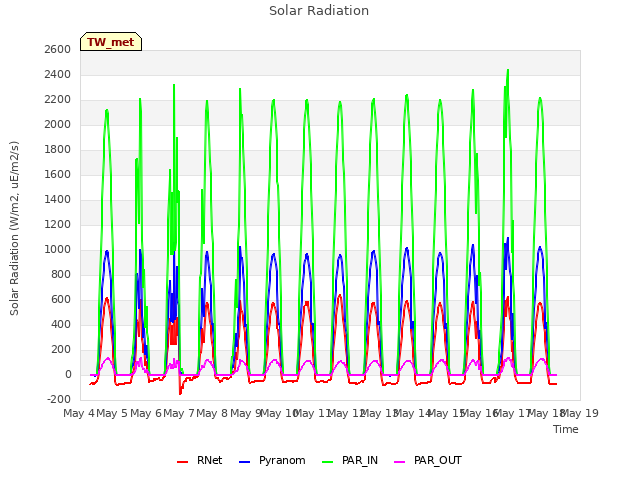
Task: Click the Solar Radiation chart title
Action: [319, 11]
